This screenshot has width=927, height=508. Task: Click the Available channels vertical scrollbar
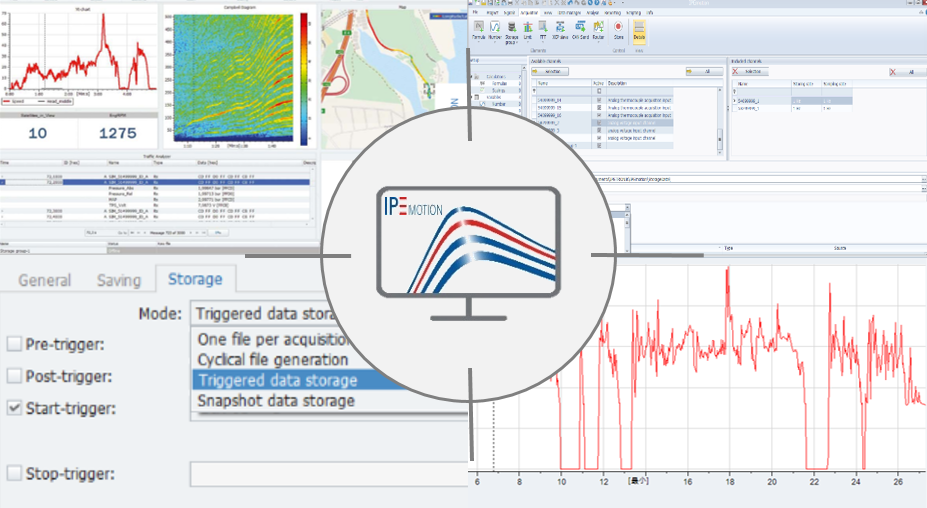coord(720,121)
